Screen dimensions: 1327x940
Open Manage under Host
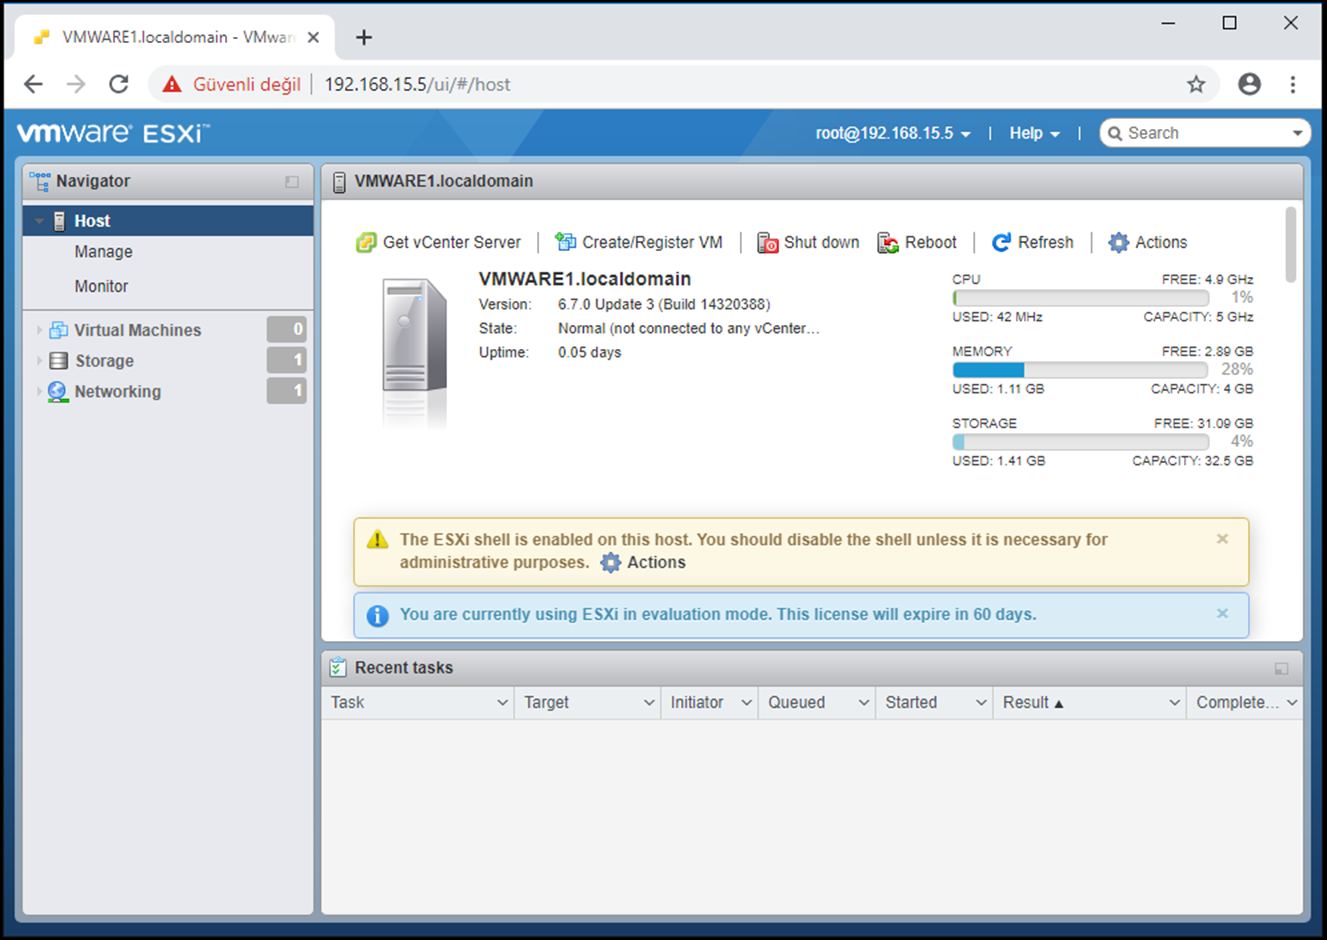coord(103,252)
